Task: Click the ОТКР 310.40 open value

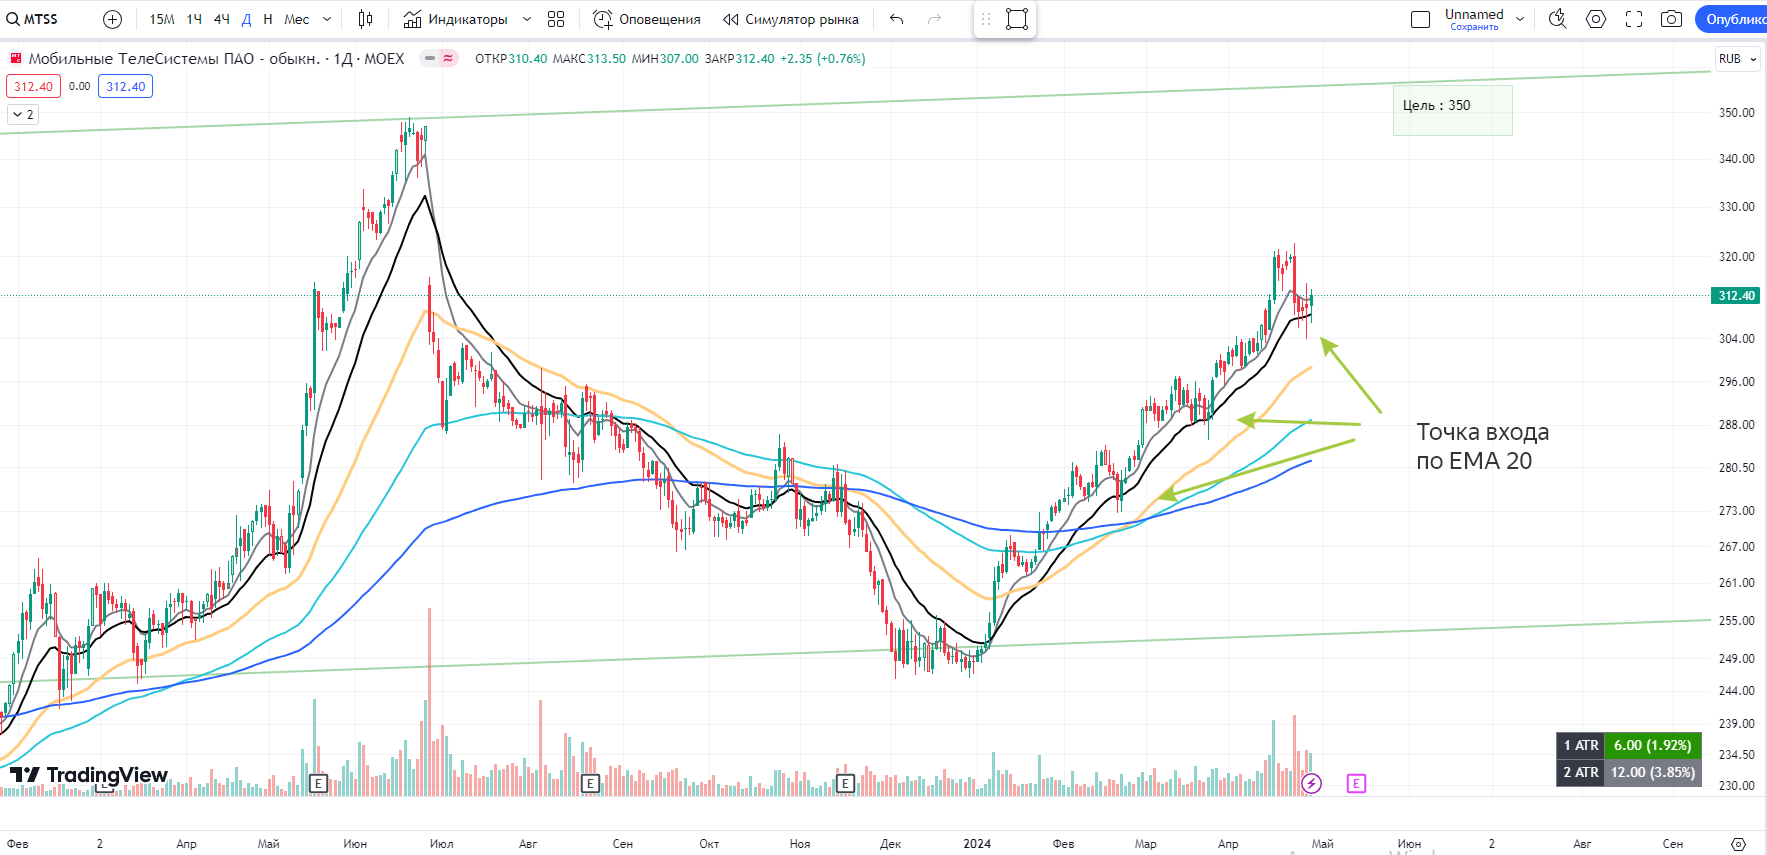Action: 511,59
